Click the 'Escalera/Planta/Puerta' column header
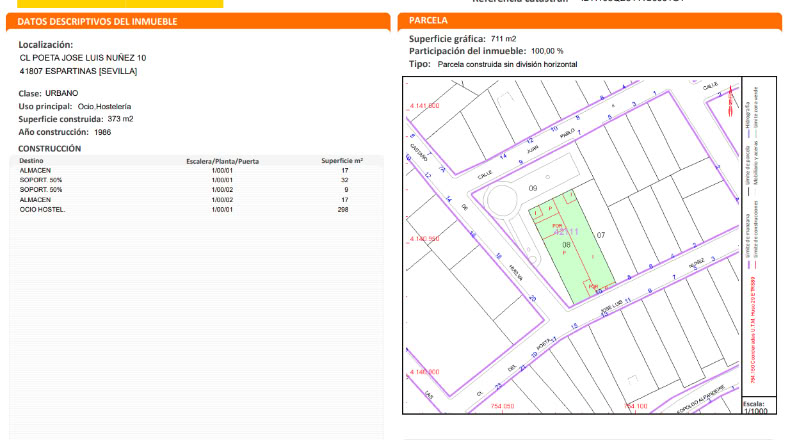 tap(222, 161)
